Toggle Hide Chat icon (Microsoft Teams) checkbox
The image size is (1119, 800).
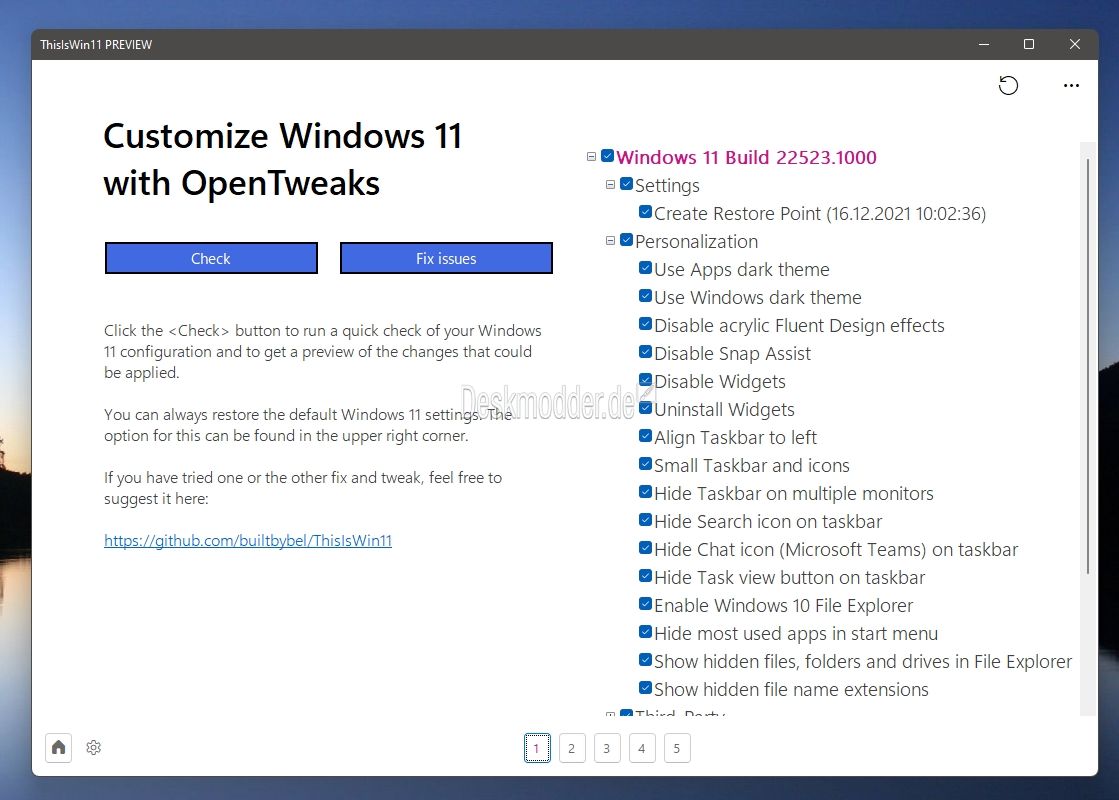click(x=645, y=547)
